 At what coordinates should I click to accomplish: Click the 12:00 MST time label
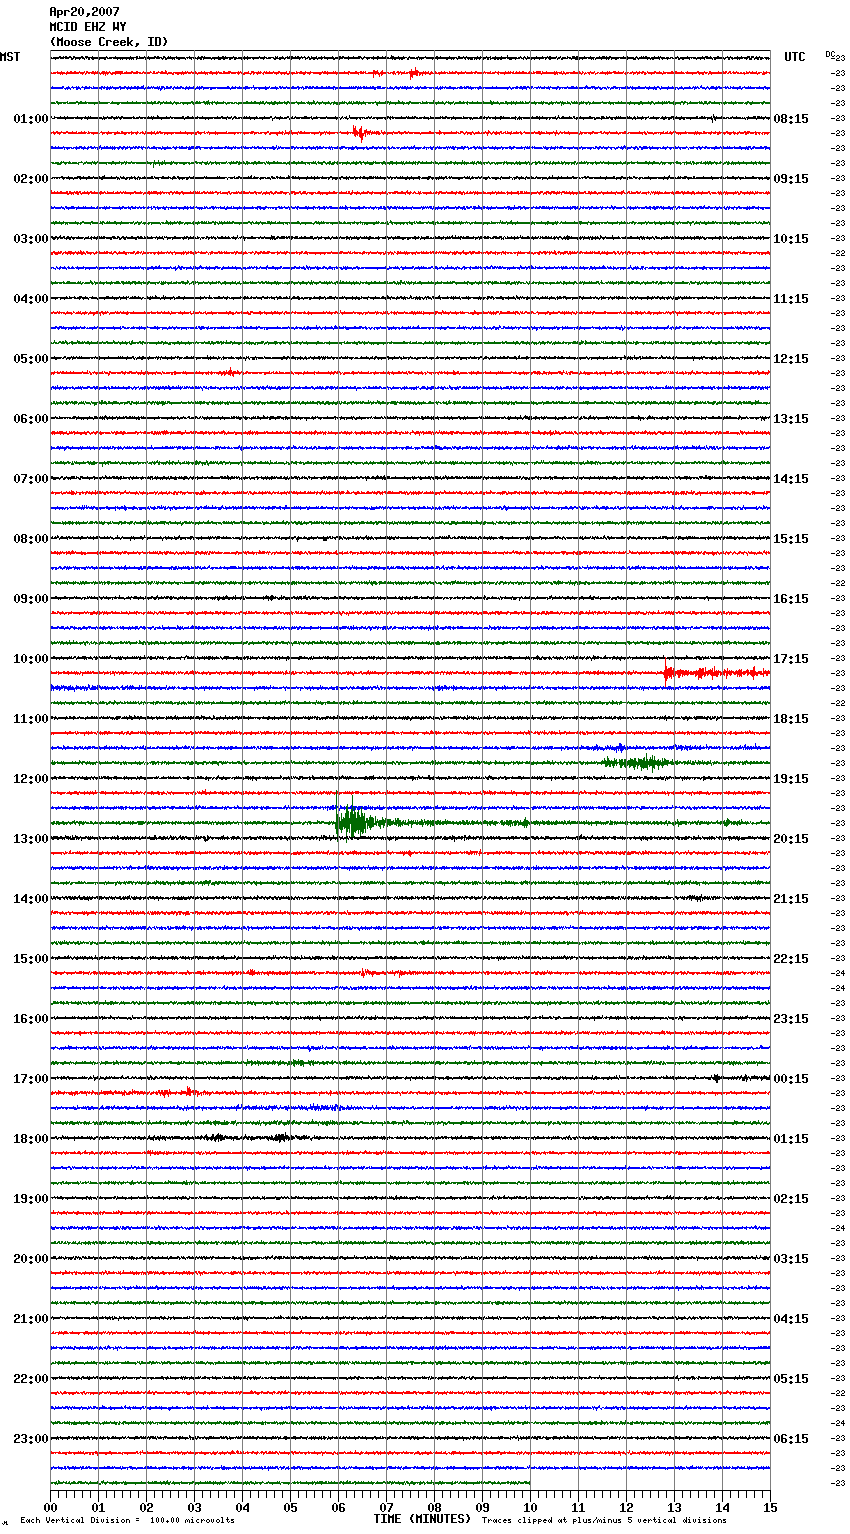coord(31,779)
